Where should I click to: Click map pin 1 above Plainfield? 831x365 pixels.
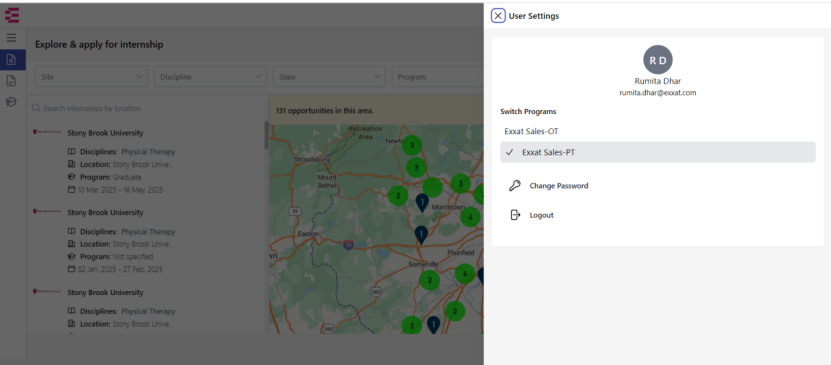point(421,235)
